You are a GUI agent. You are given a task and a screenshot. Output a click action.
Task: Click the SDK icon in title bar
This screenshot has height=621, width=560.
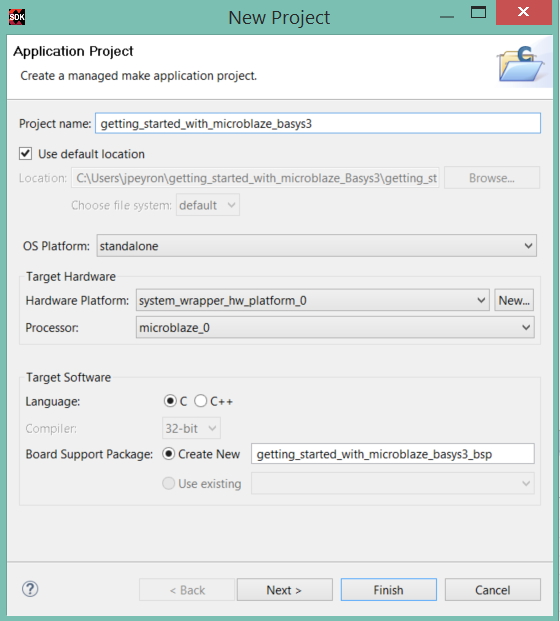[x=17, y=17]
